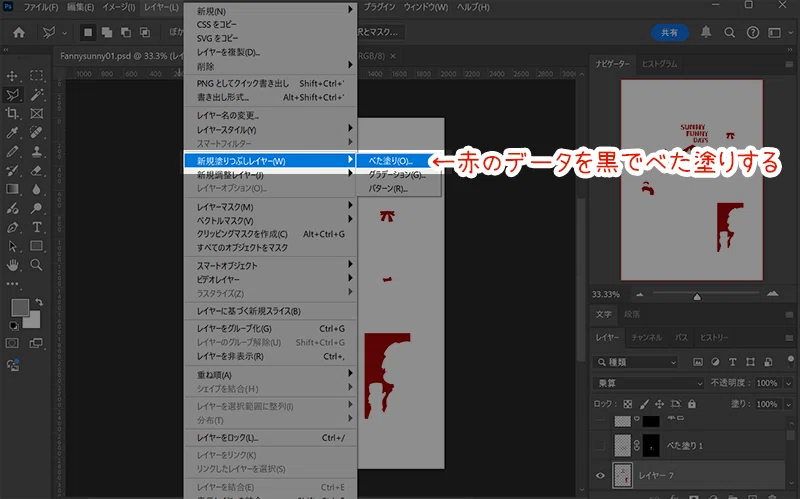The image size is (800, 499).
Task: Open the workspace switcher dropdown arrow
Action: (x=790, y=33)
